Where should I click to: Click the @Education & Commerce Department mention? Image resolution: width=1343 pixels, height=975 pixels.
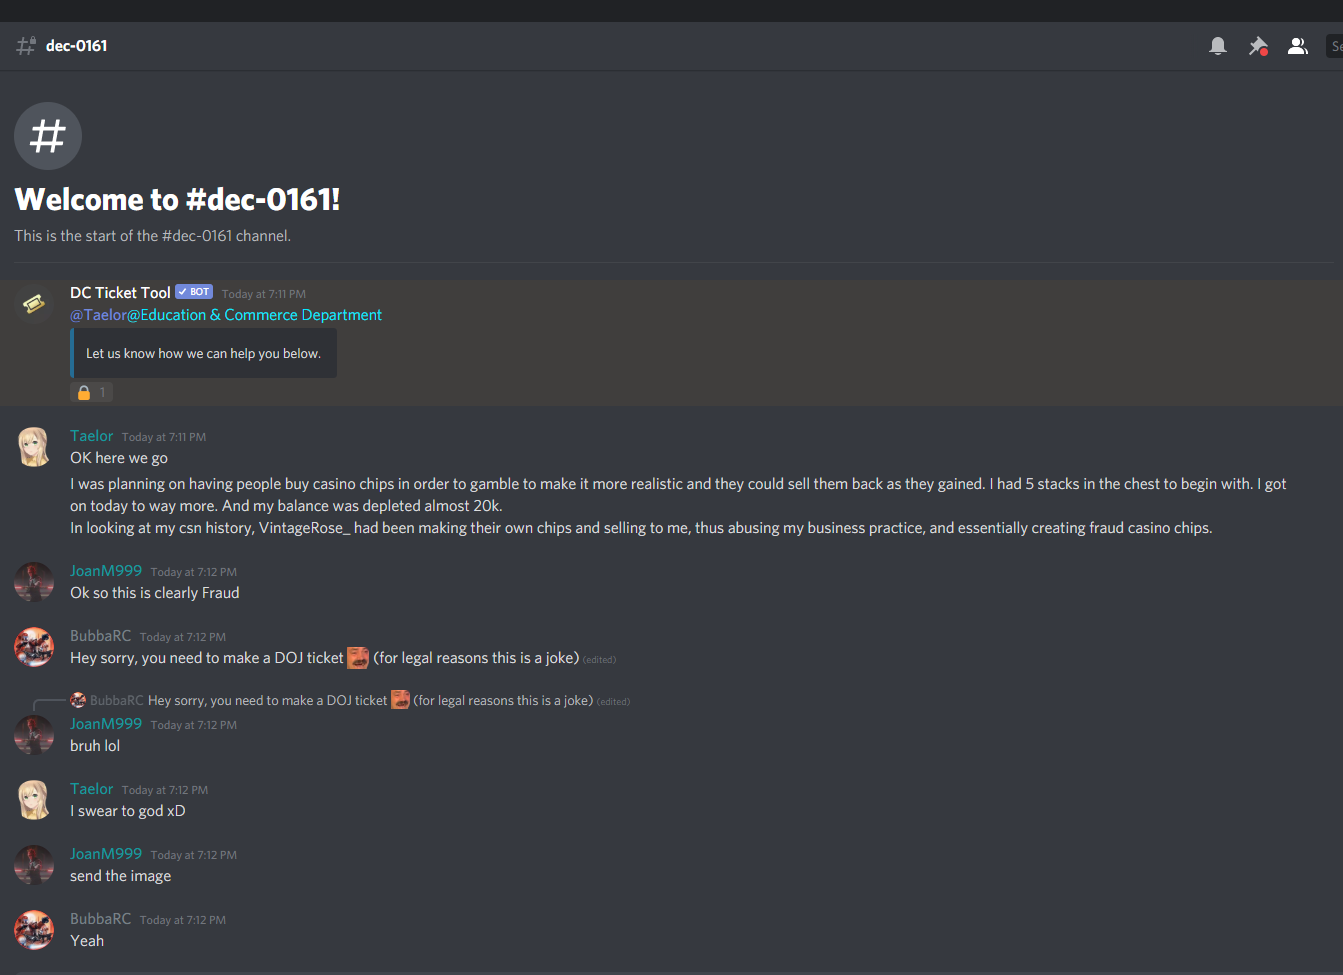tap(254, 315)
